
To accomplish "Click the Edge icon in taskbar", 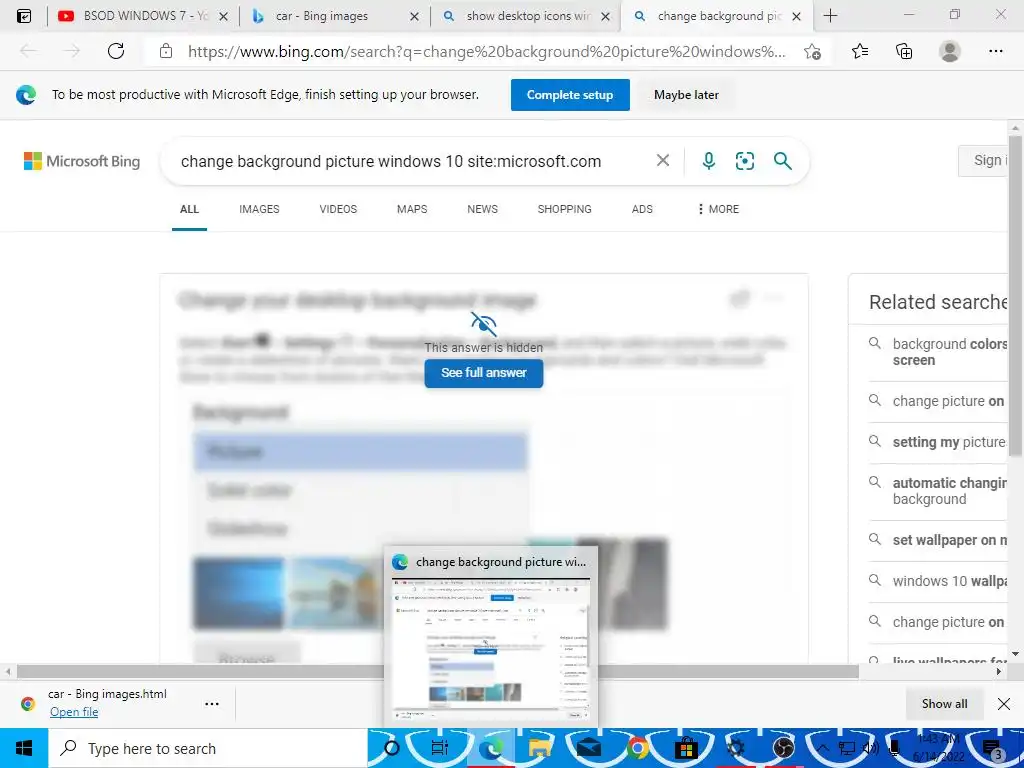I will click(490, 748).
